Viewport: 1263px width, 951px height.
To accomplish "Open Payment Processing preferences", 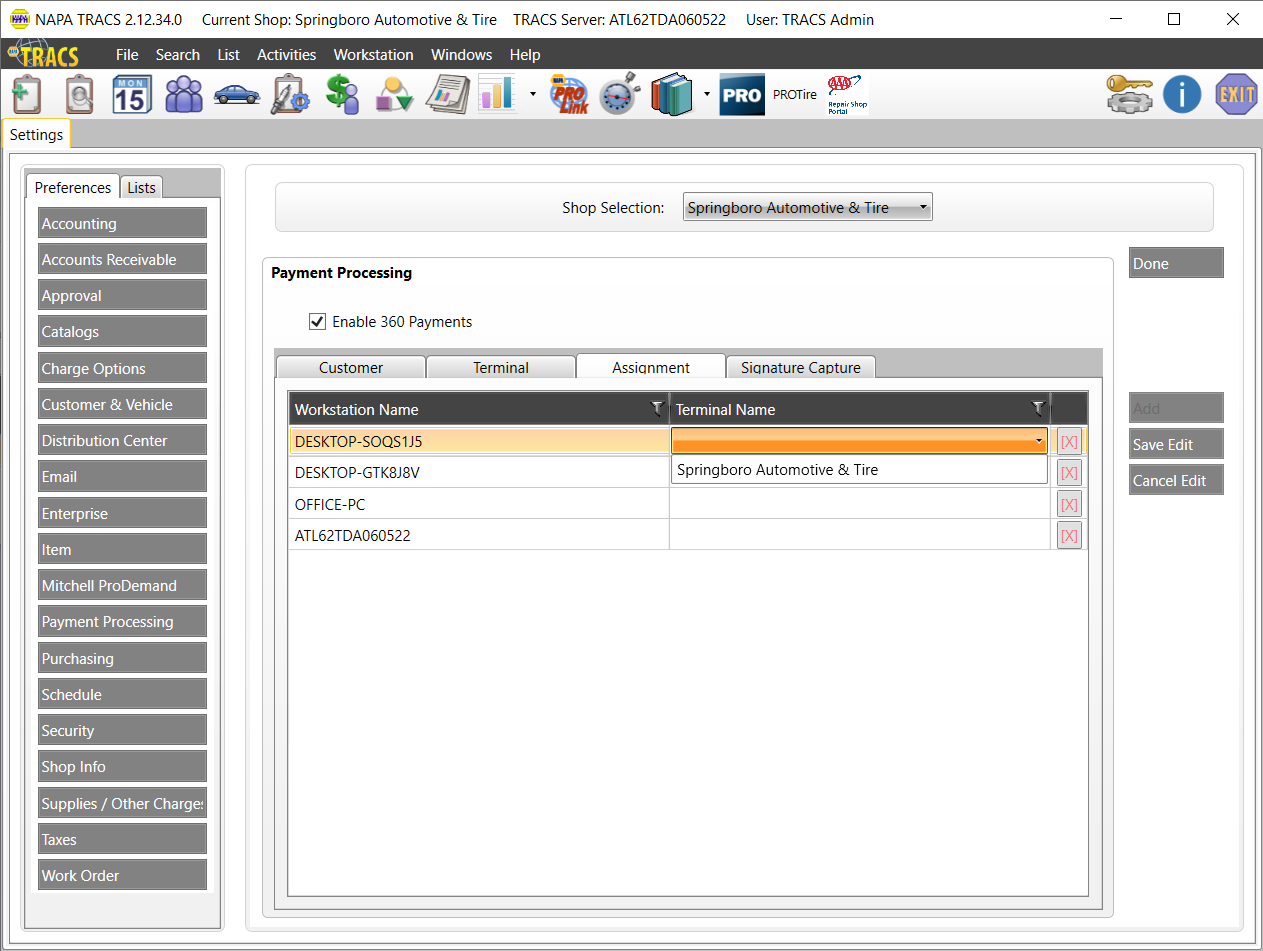I will tap(123, 621).
